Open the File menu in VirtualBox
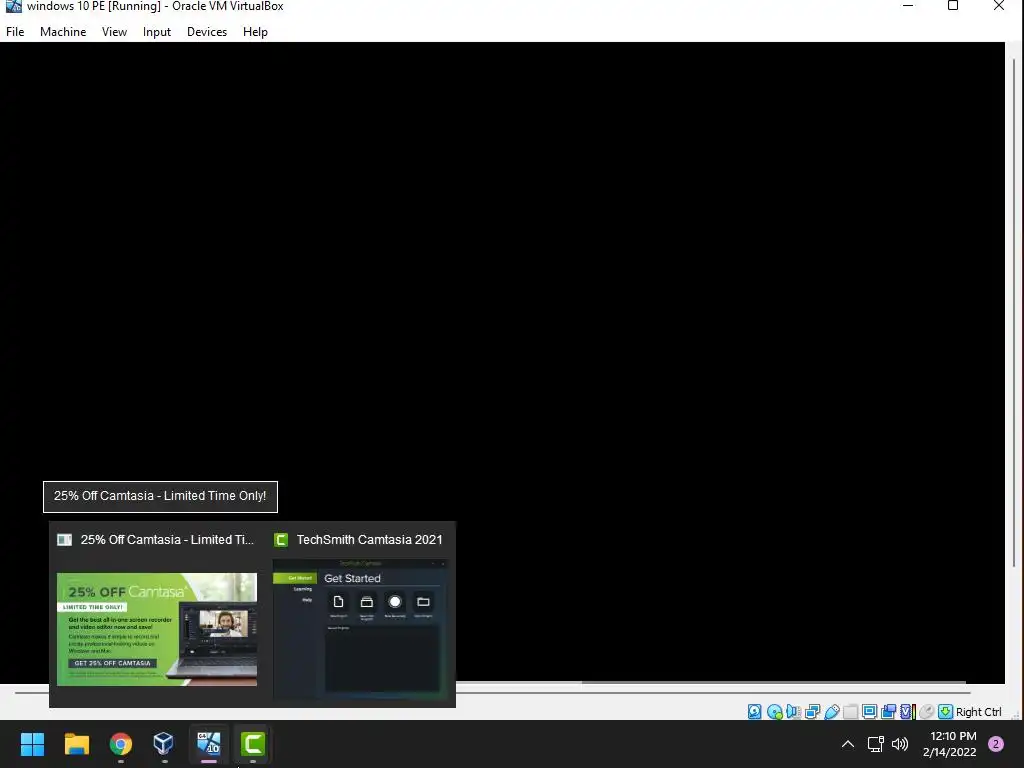This screenshot has height=768, width=1024. coord(15,31)
